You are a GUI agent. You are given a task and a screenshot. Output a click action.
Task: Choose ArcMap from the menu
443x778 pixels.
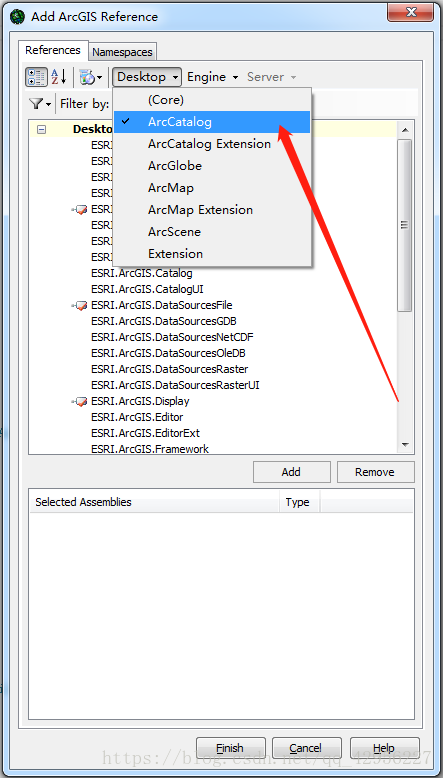212,188
